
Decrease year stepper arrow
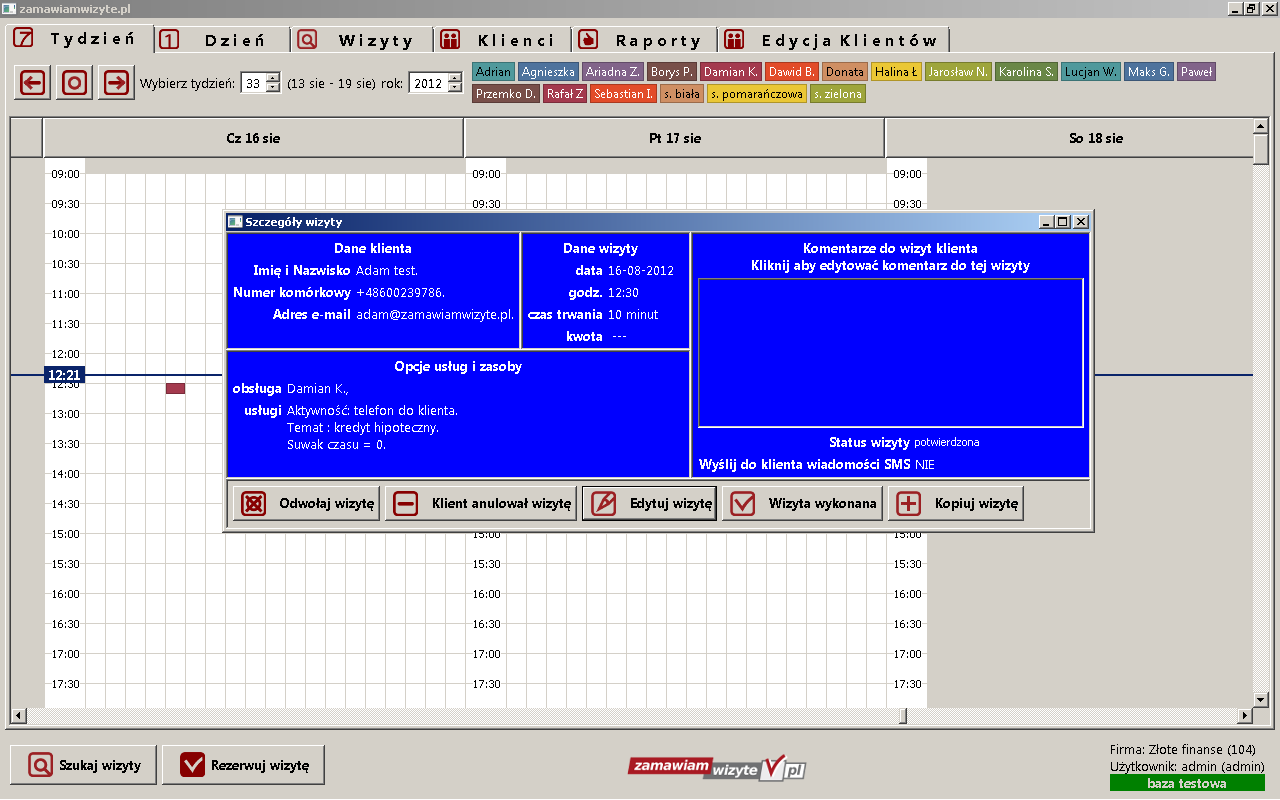(x=453, y=89)
